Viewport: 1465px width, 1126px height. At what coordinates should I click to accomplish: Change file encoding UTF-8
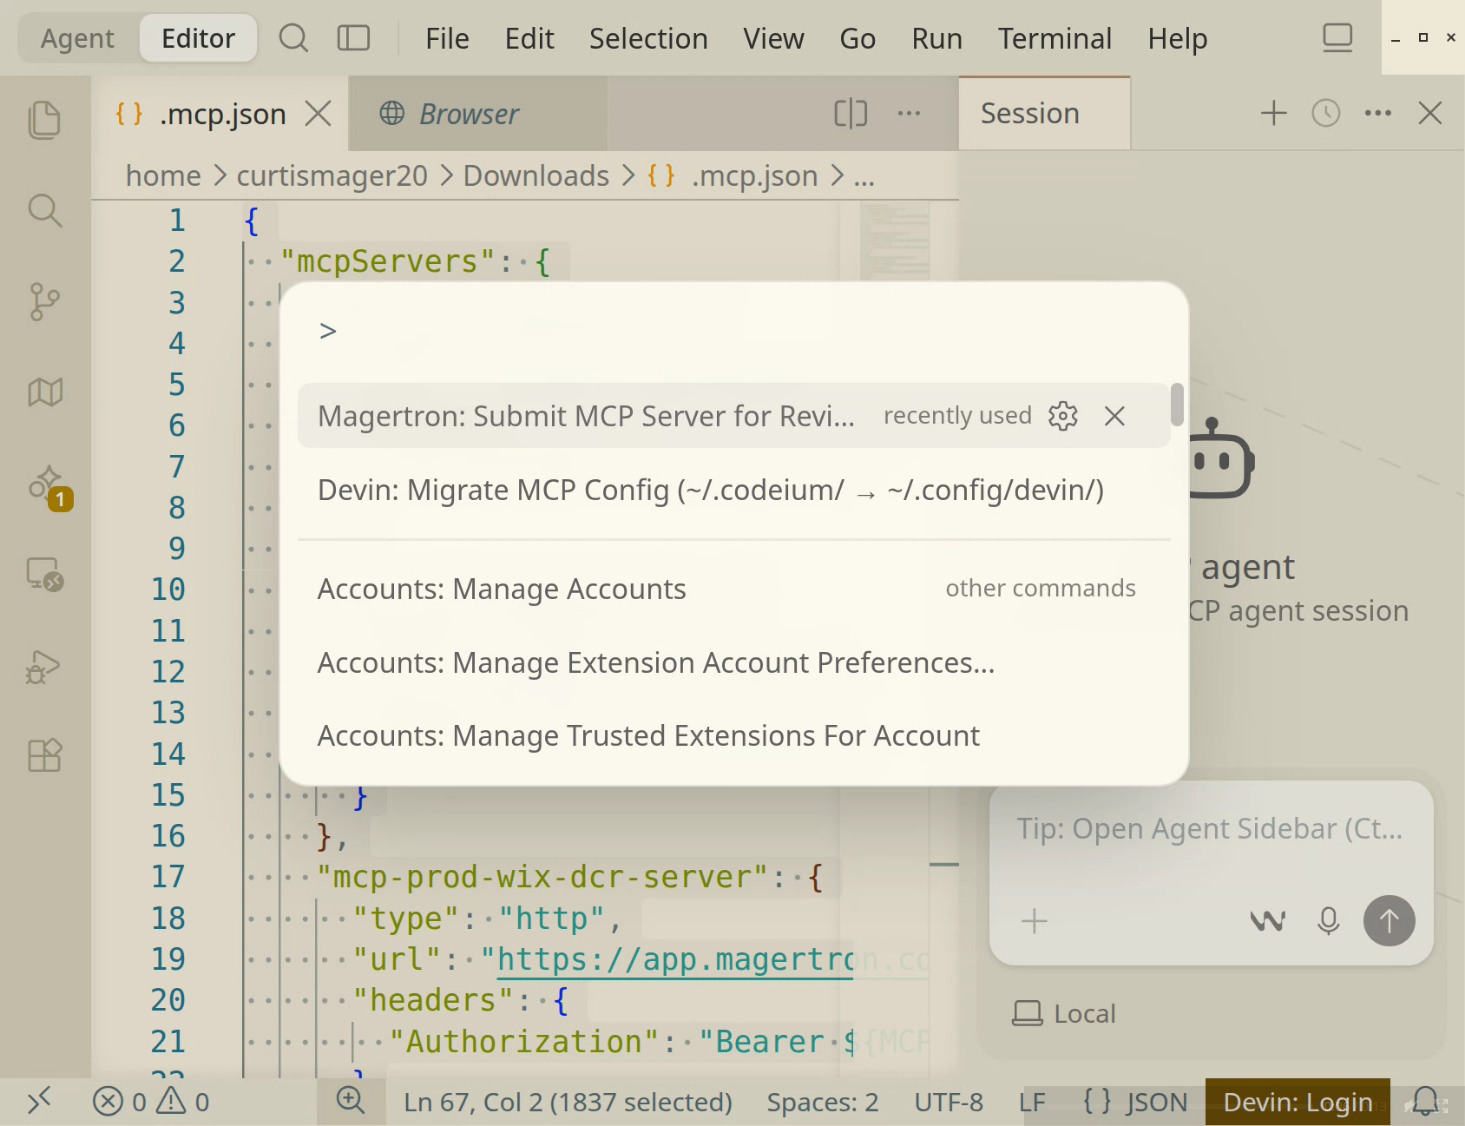coord(949,1102)
